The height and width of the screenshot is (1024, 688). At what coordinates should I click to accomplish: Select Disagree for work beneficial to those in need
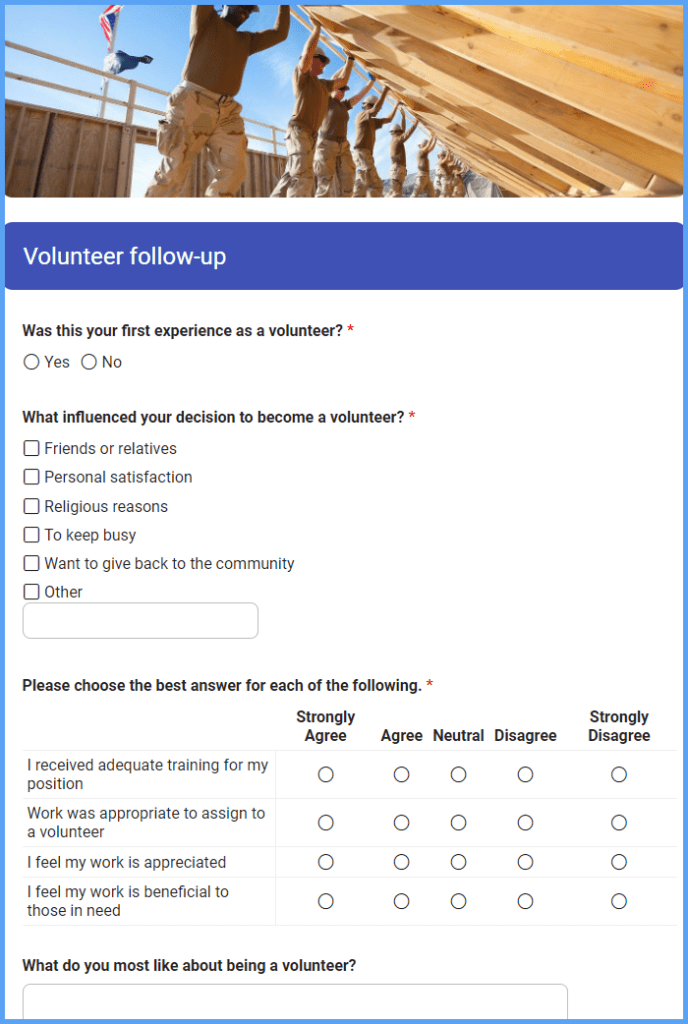pos(525,900)
